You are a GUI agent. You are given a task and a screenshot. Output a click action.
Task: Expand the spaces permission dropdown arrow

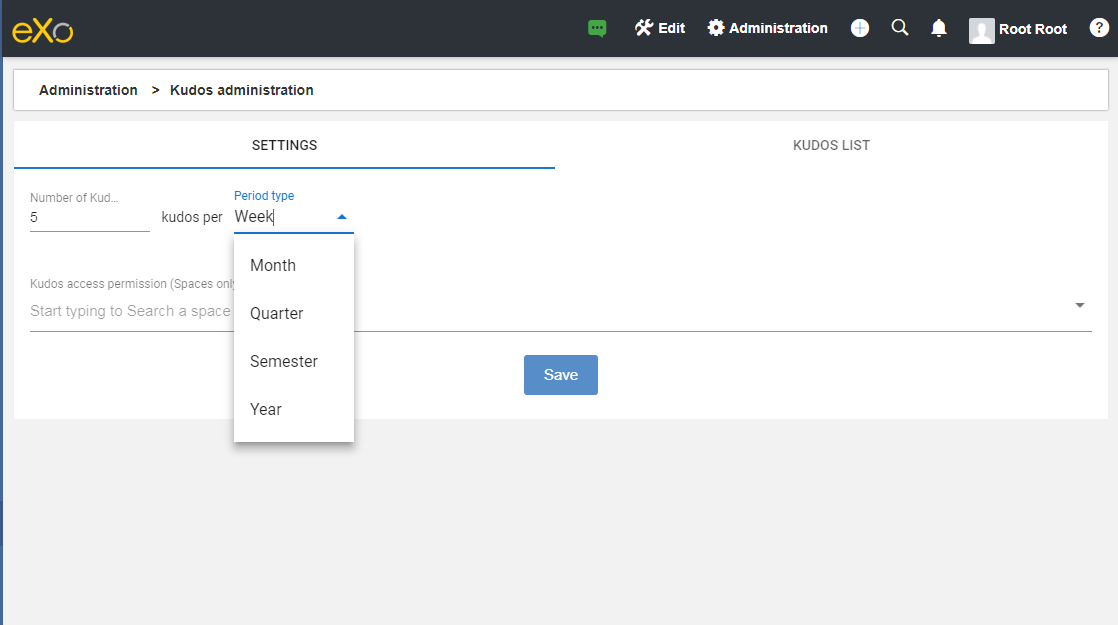point(1079,305)
